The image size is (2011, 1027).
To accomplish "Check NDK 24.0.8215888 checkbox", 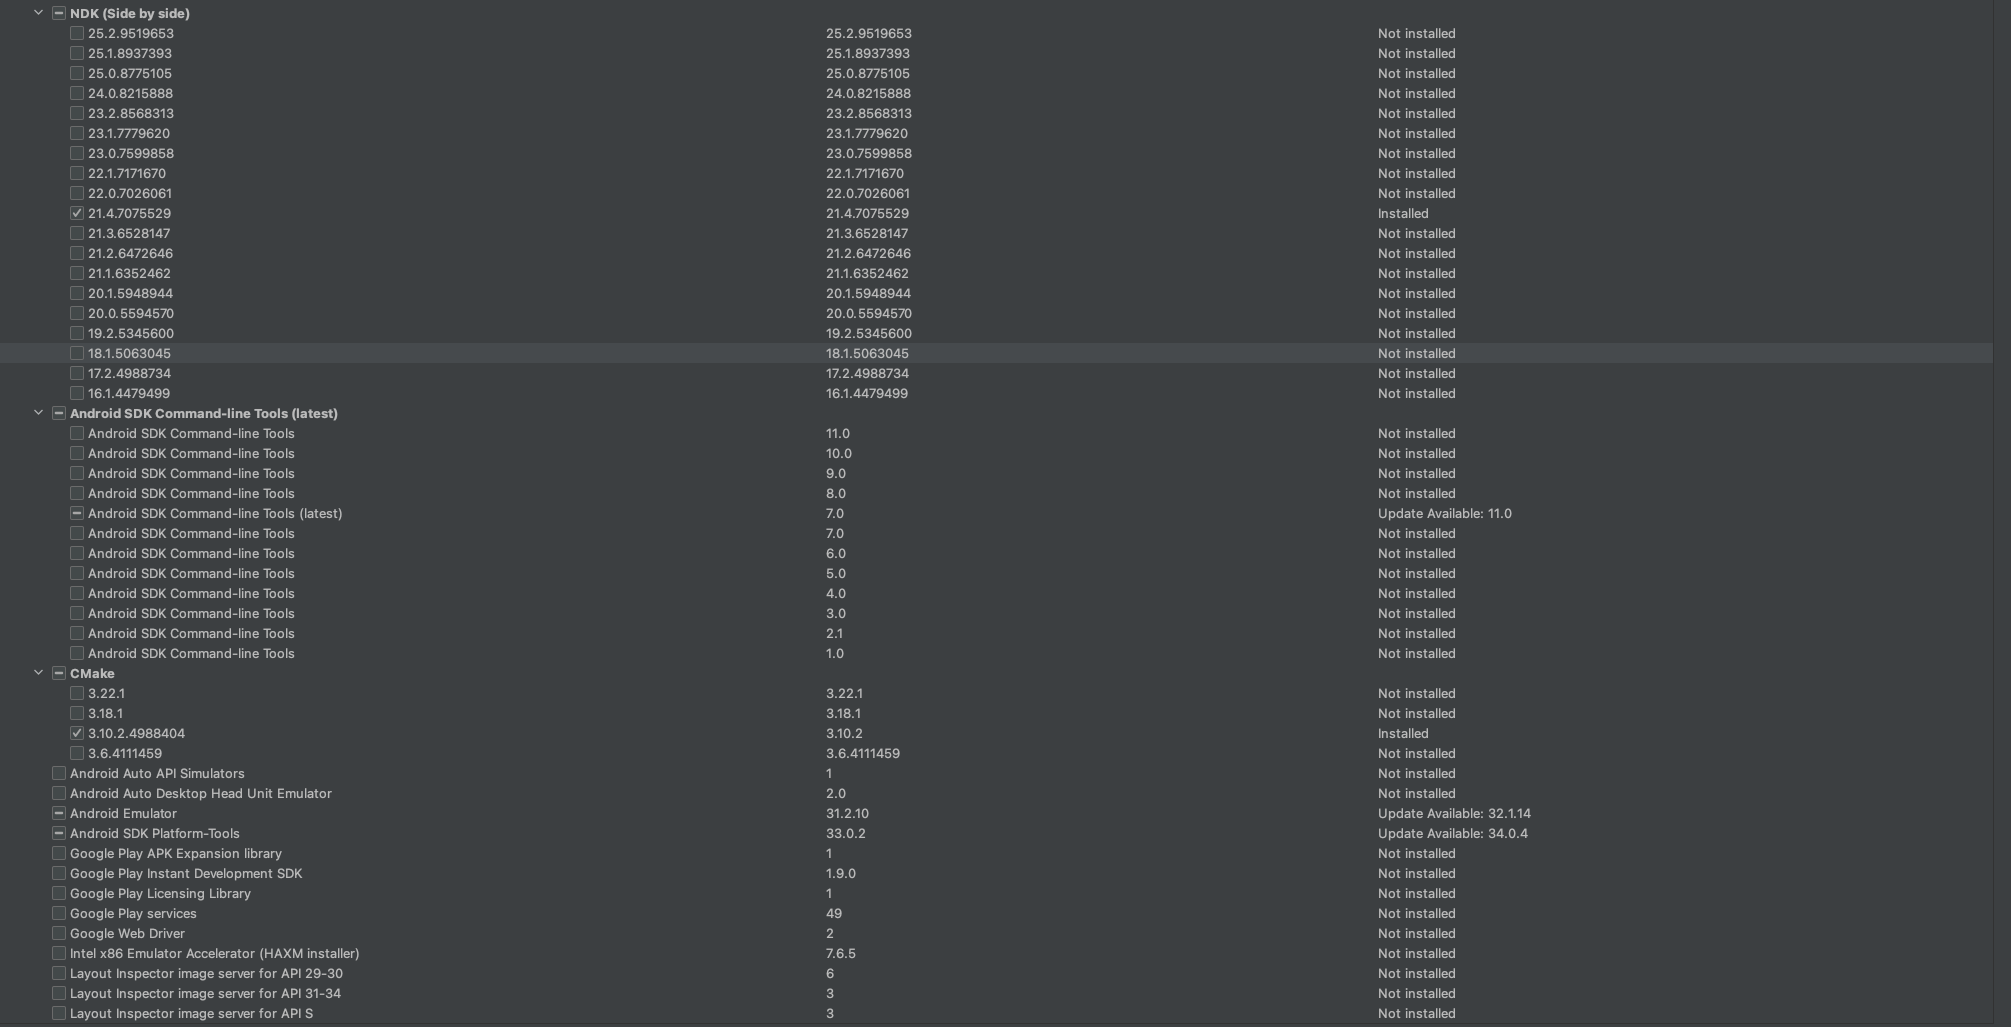I will coord(77,93).
